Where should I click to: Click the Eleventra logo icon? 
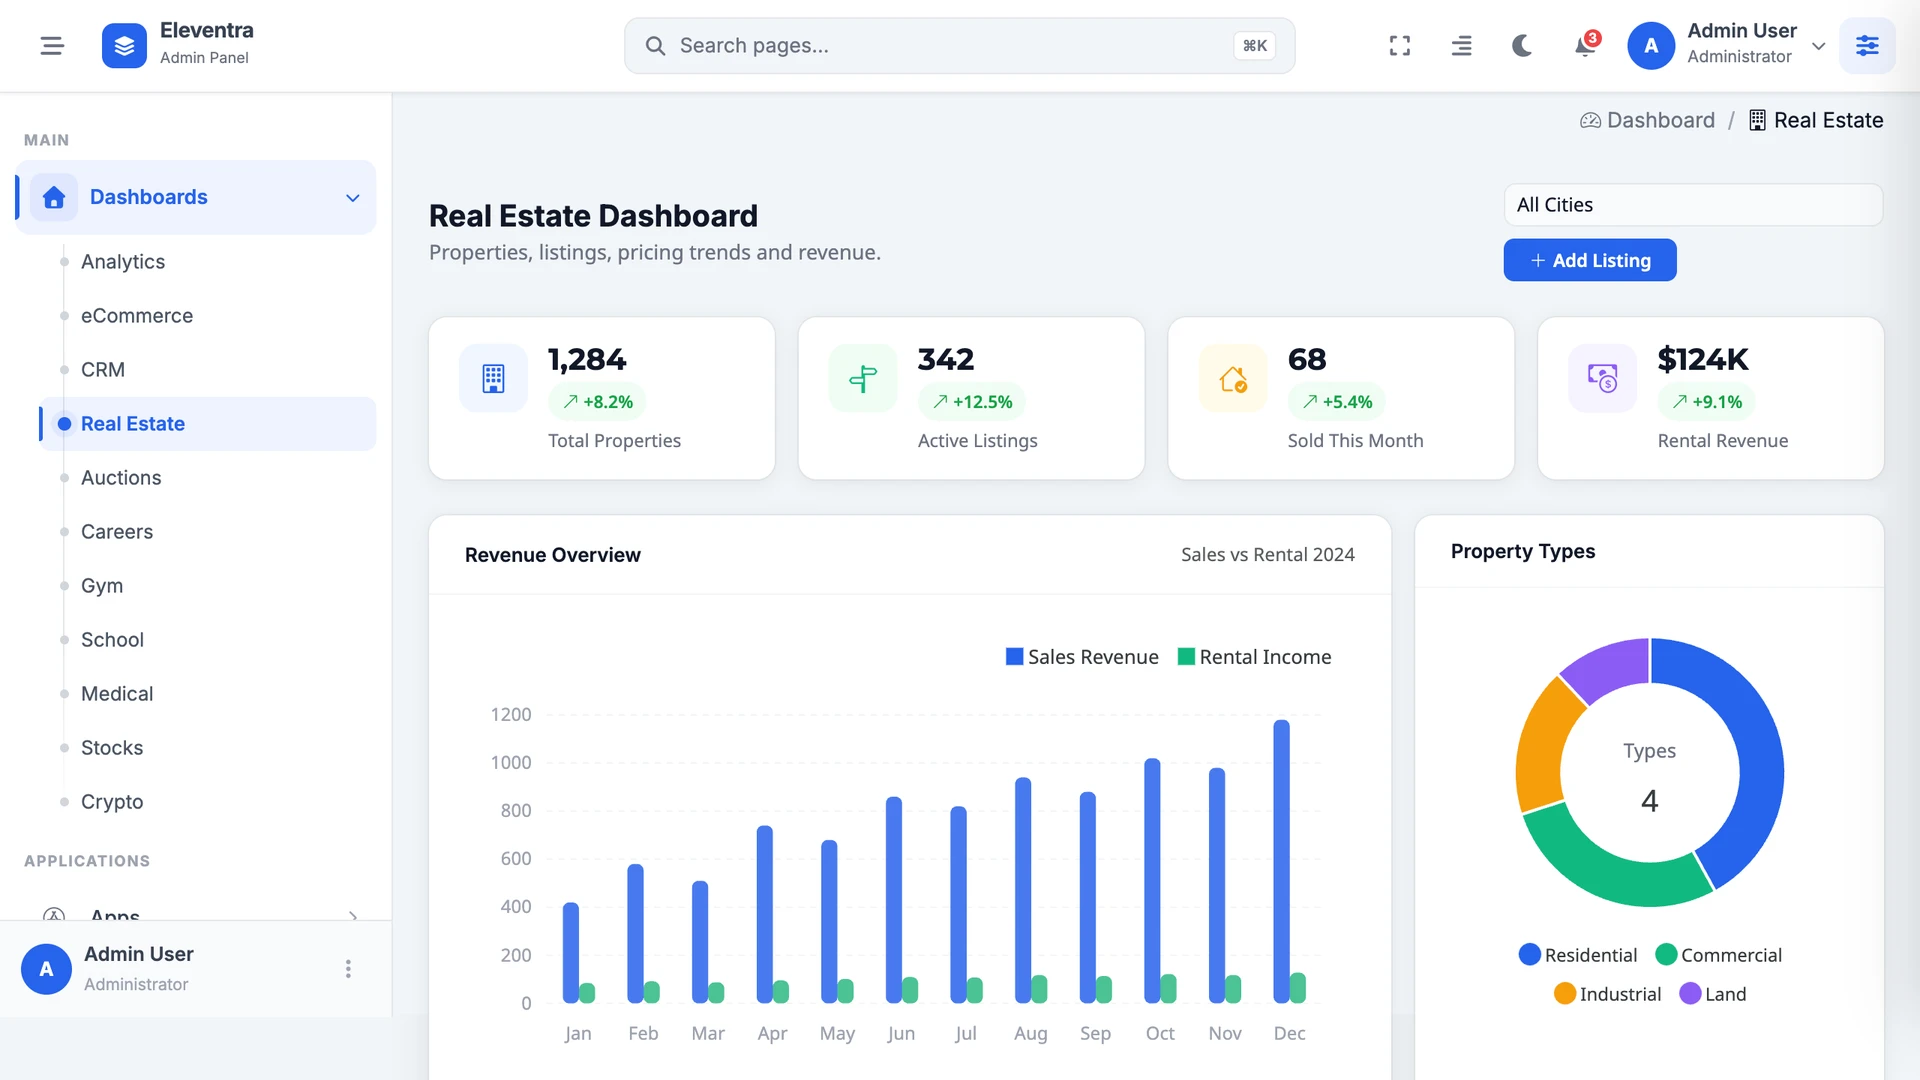(x=124, y=46)
